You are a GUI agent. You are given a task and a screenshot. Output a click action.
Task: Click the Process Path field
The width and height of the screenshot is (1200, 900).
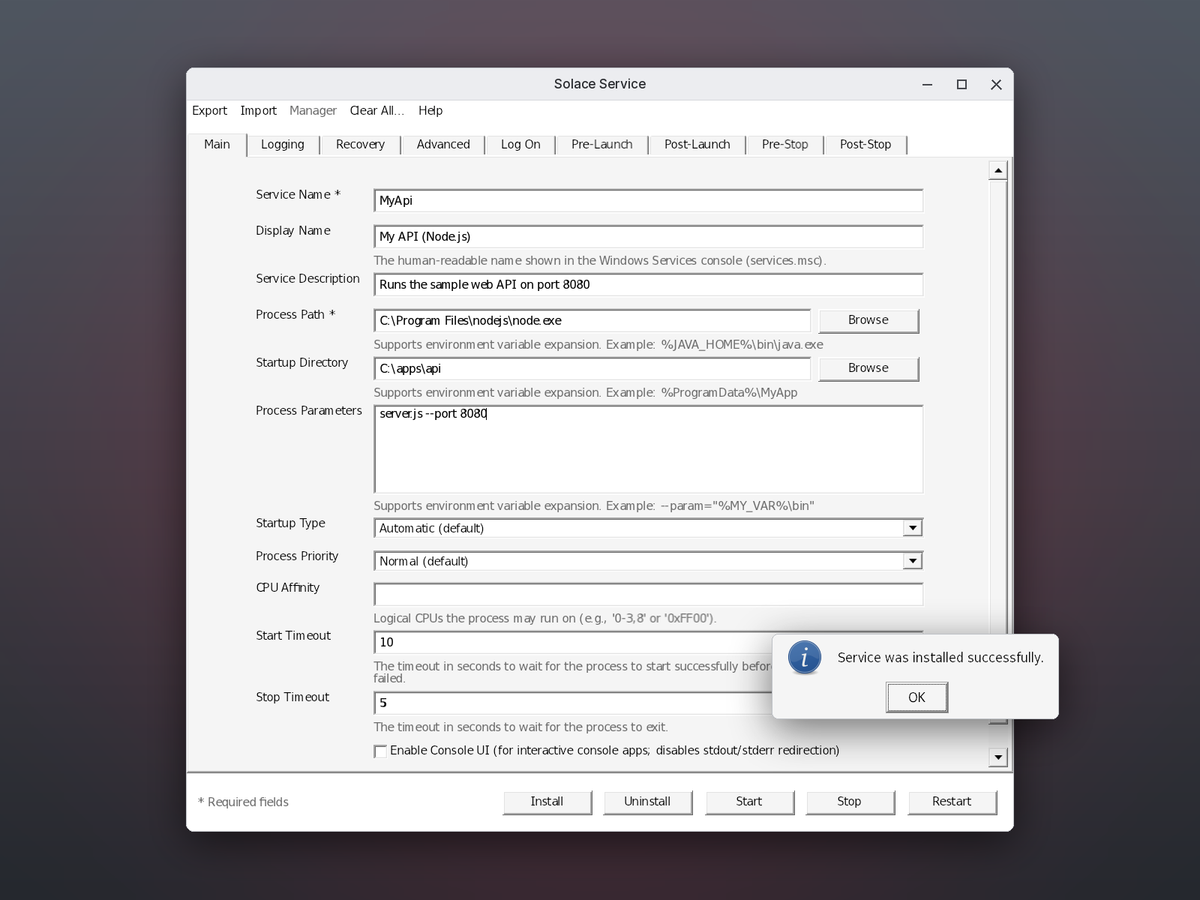tap(592, 321)
